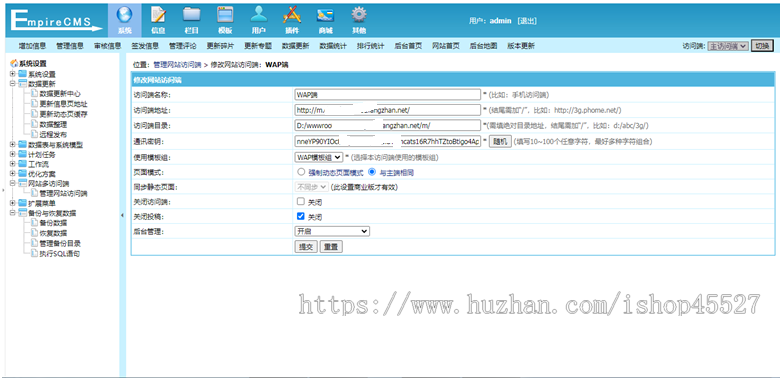This screenshot has height=380, width=782.
Task: Open 管理信息 in the shortcut bar
Action: click(70, 46)
